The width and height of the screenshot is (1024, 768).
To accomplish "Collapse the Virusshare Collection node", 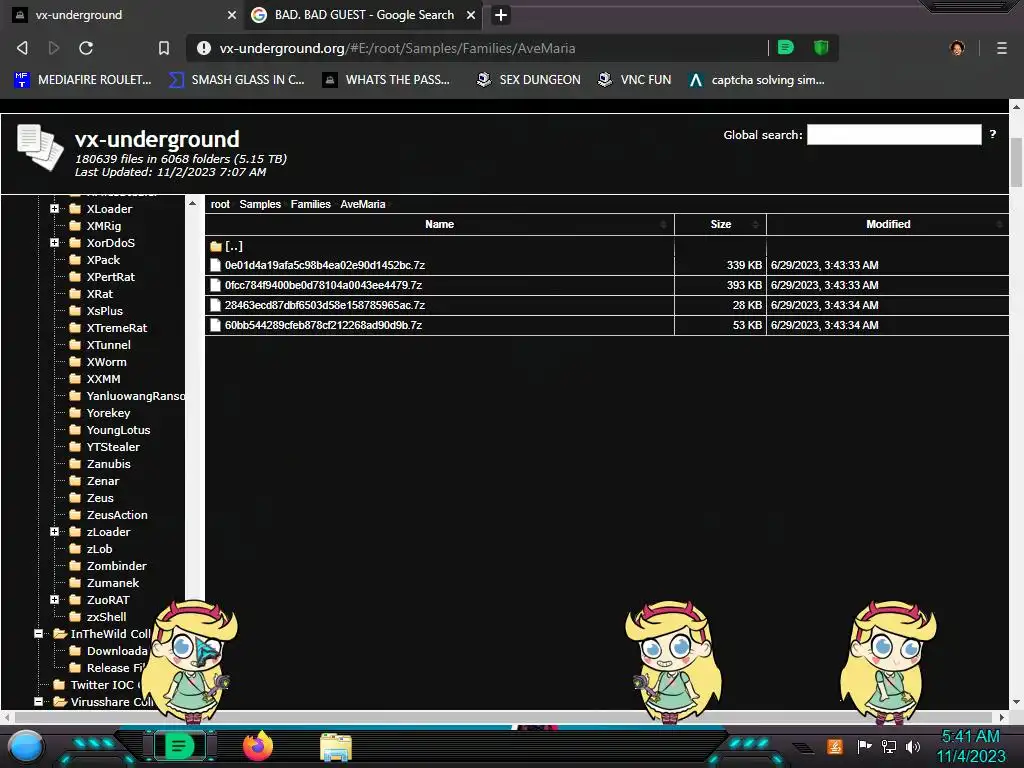I will pos(39,701).
